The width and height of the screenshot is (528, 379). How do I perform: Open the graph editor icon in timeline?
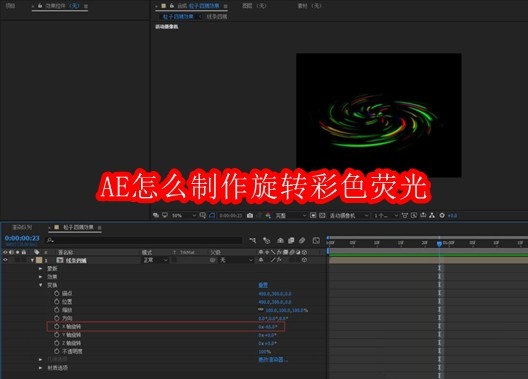click(316, 240)
